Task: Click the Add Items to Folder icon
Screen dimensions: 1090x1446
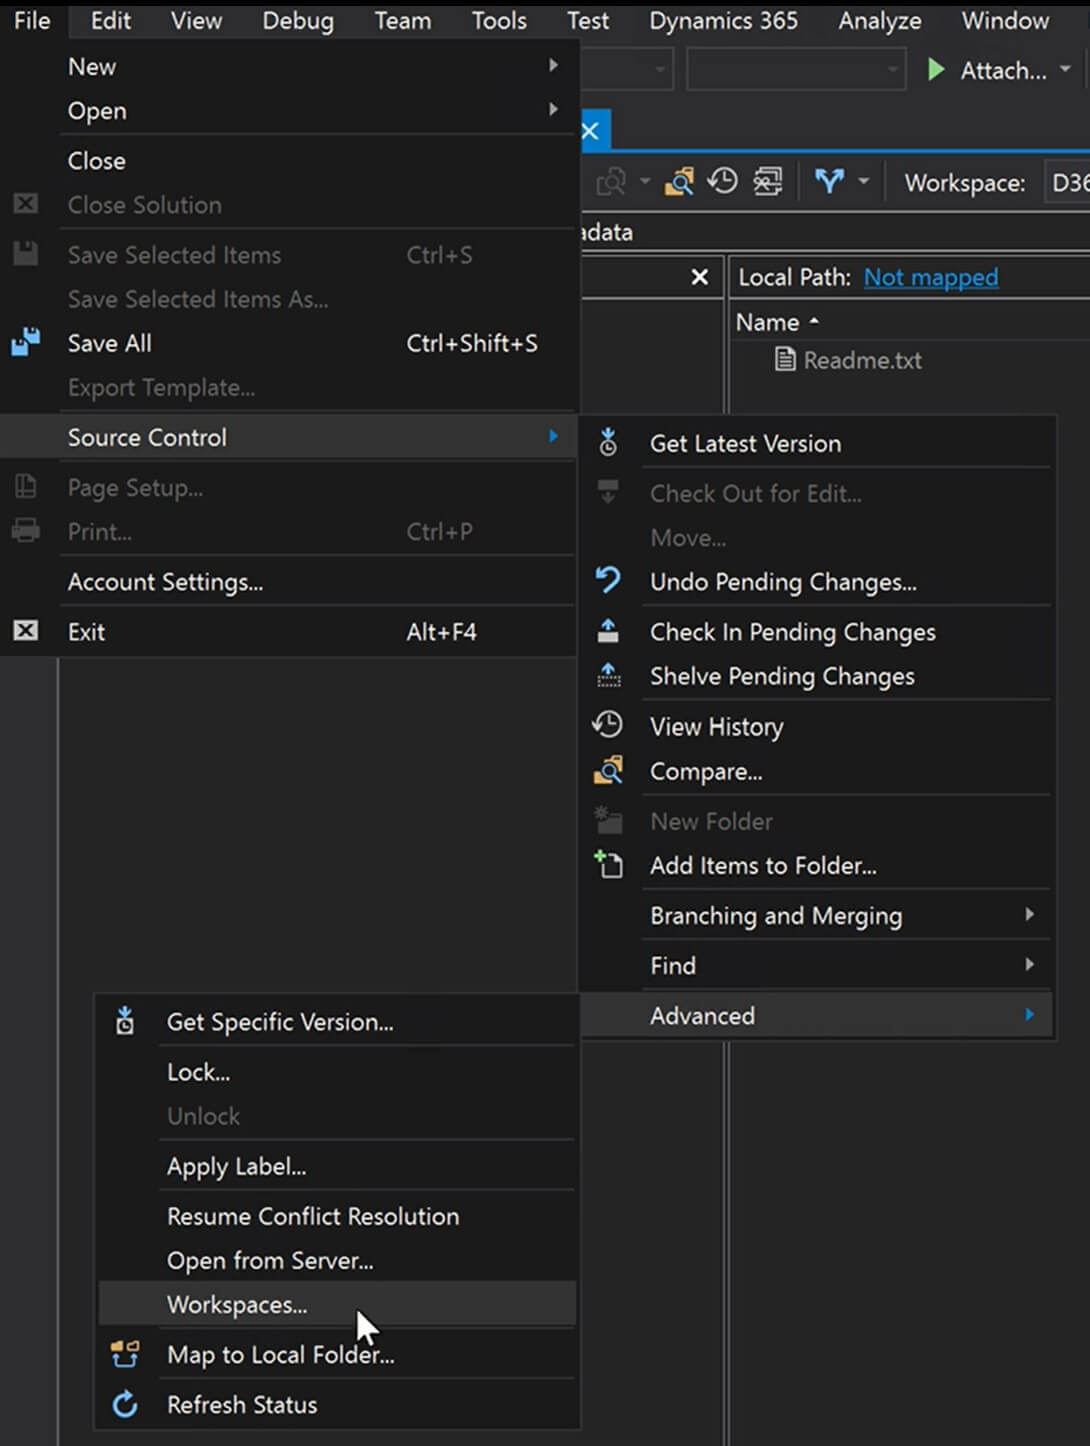Action: [608, 865]
